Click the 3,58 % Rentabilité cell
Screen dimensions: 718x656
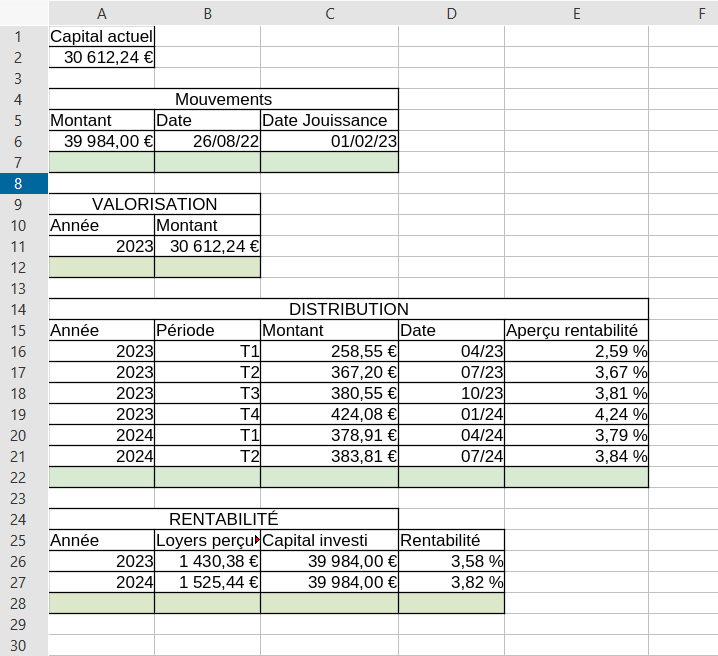coord(451,561)
